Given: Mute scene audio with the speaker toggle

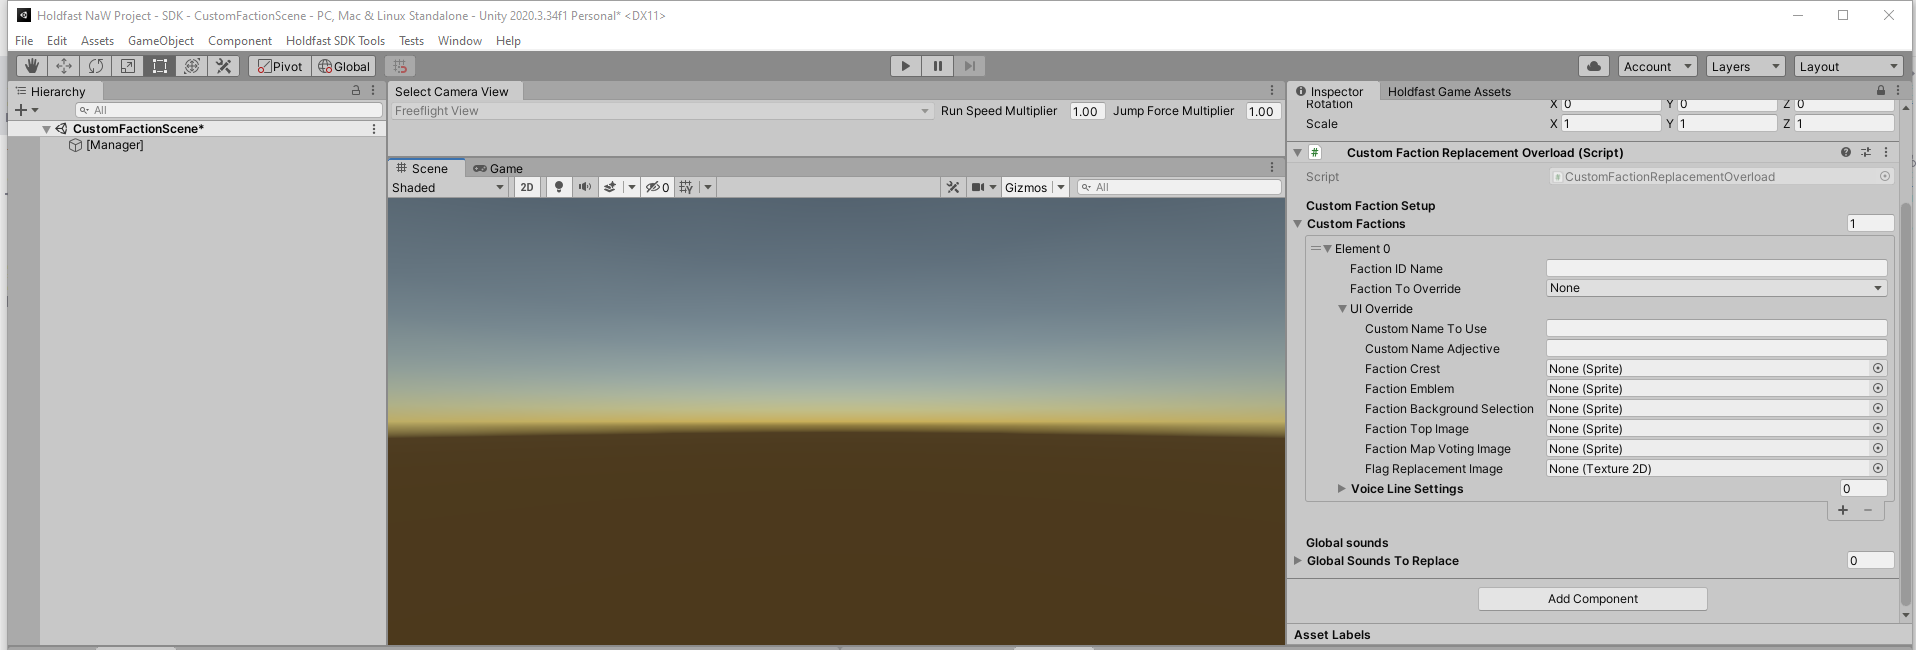Looking at the screenshot, I should pos(585,187).
